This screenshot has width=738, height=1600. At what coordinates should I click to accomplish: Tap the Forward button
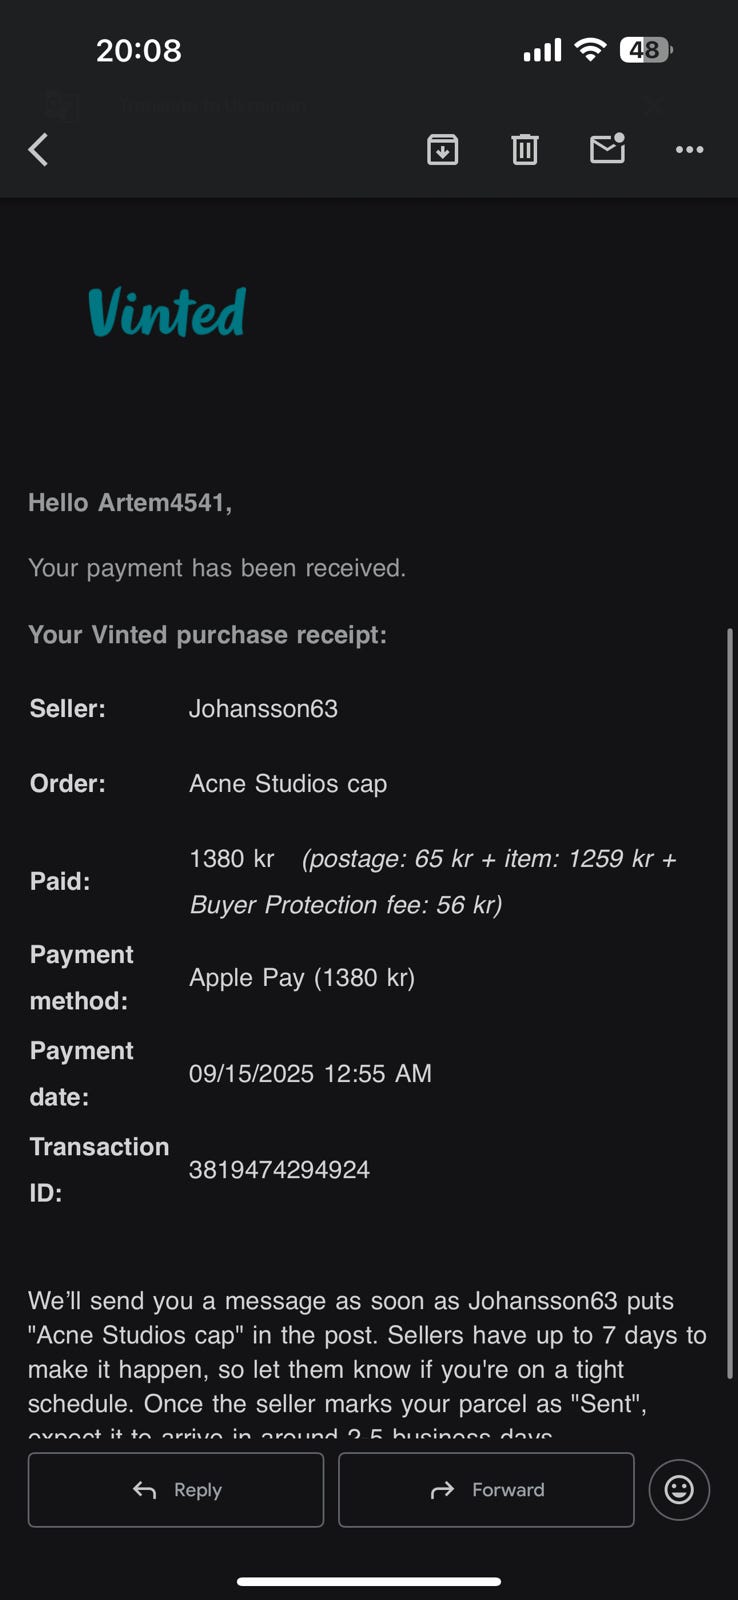[x=486, y=1490]
